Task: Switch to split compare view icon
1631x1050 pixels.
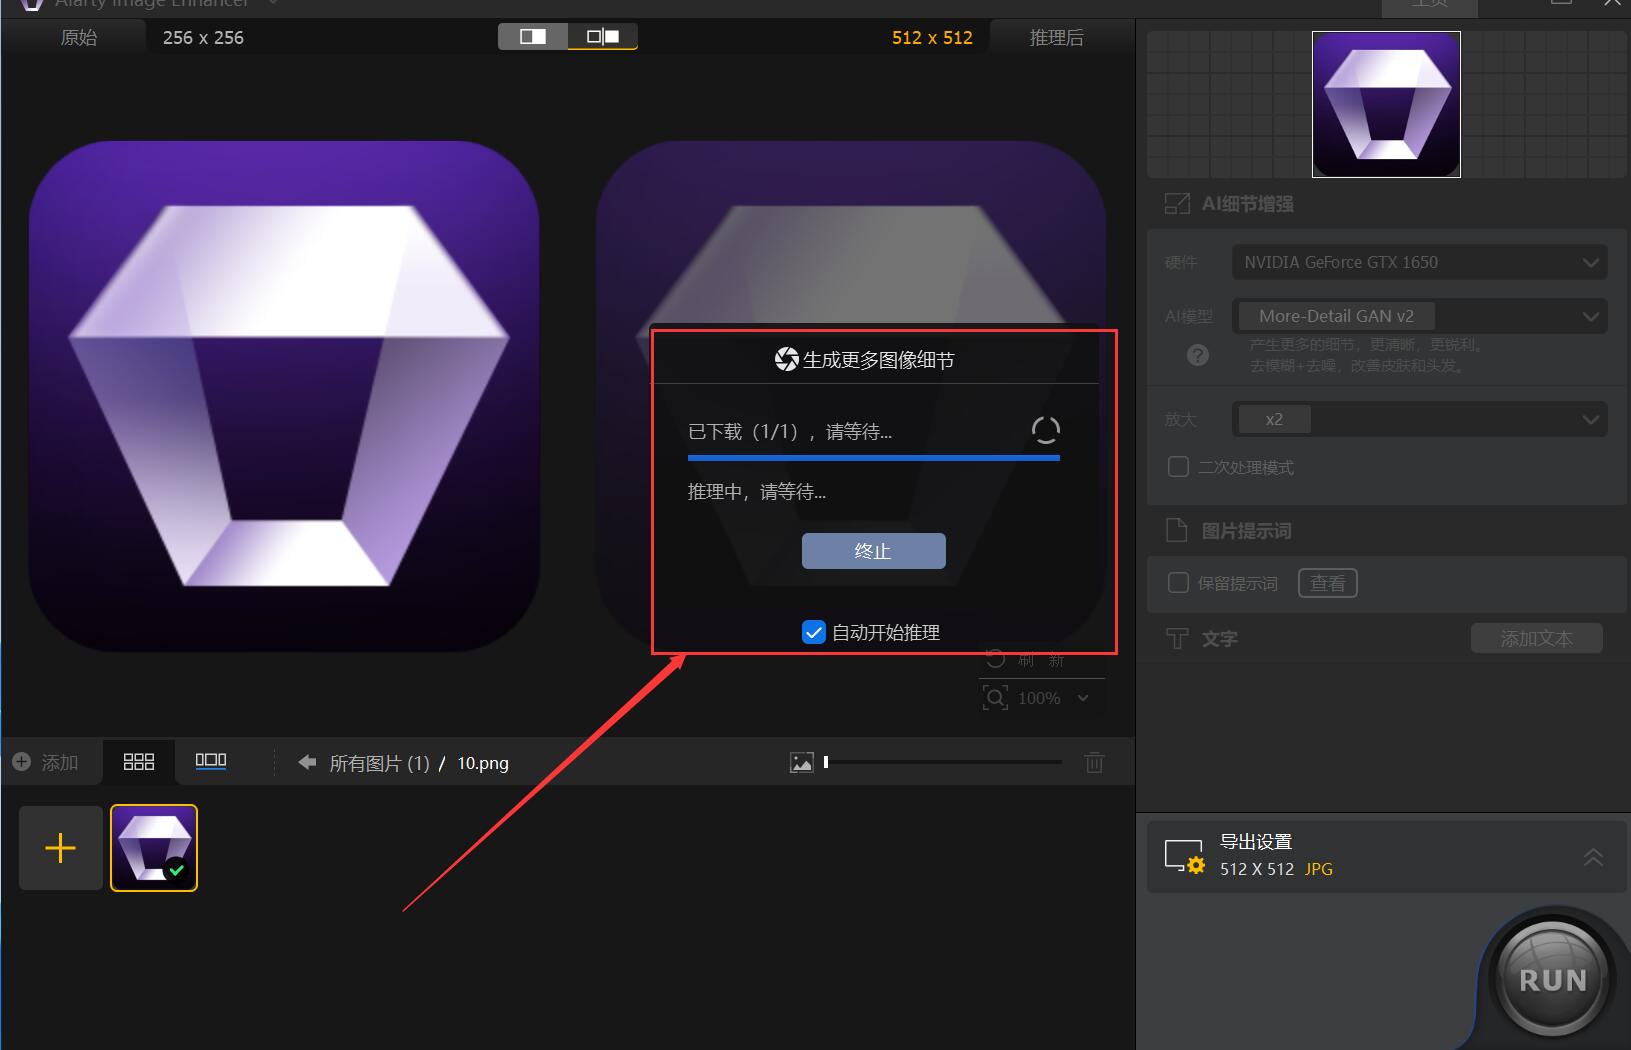Action: (603, 37)
